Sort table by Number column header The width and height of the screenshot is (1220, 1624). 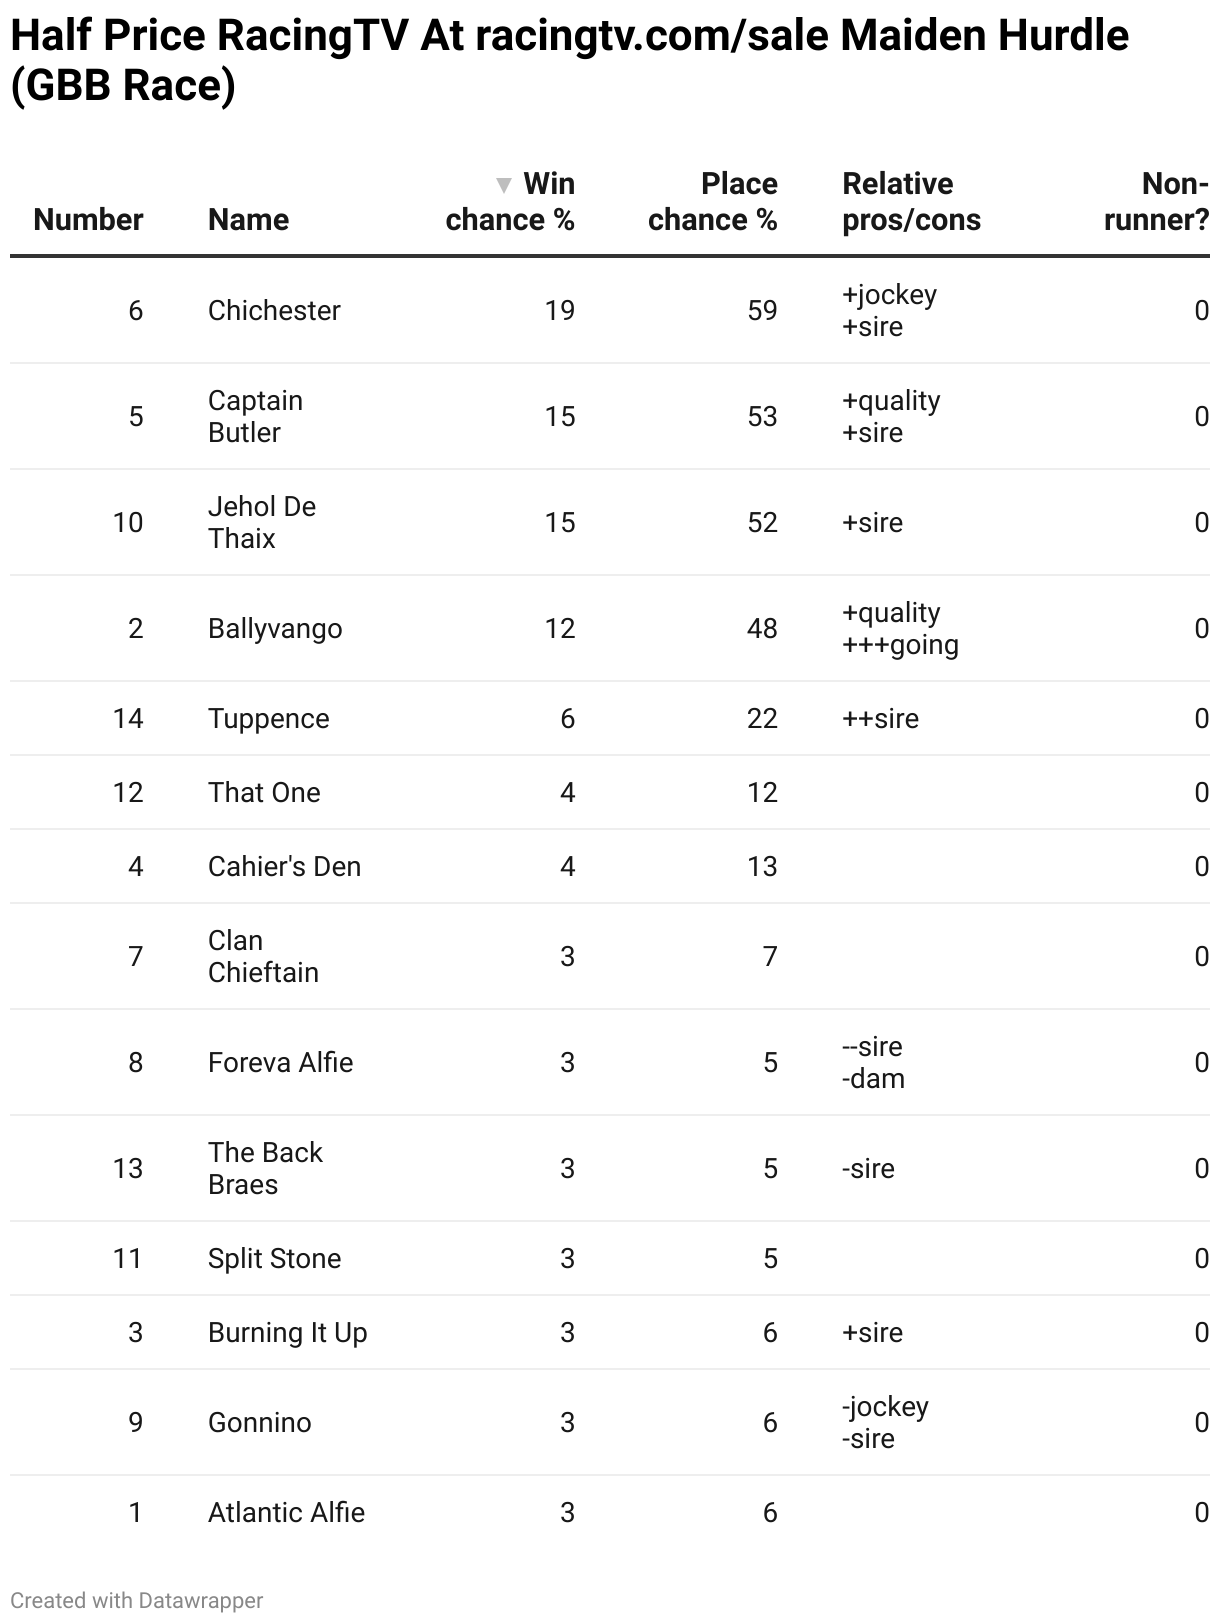[88, 219]
